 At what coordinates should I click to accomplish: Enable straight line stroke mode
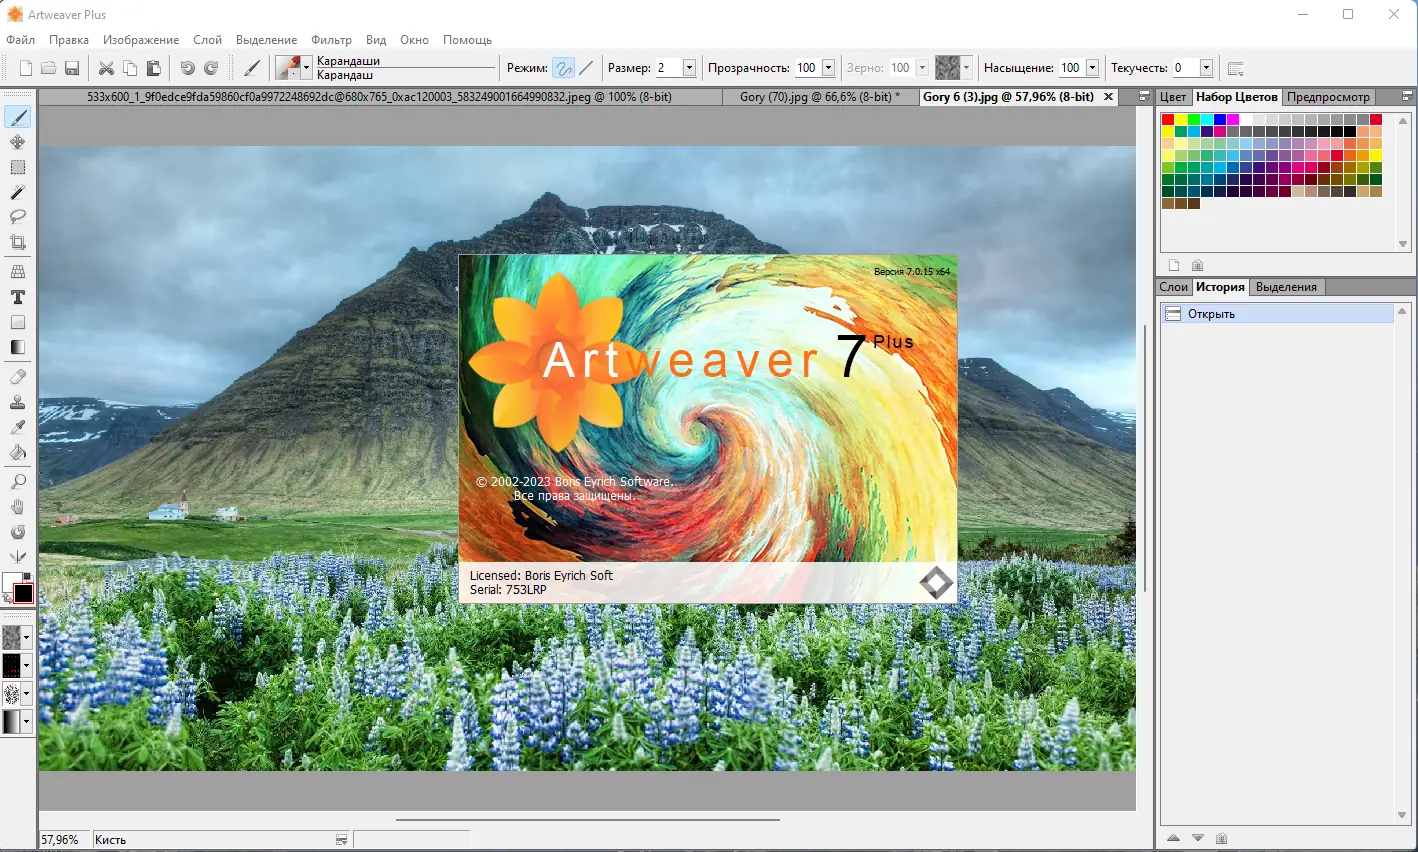(x=587, y=67)
